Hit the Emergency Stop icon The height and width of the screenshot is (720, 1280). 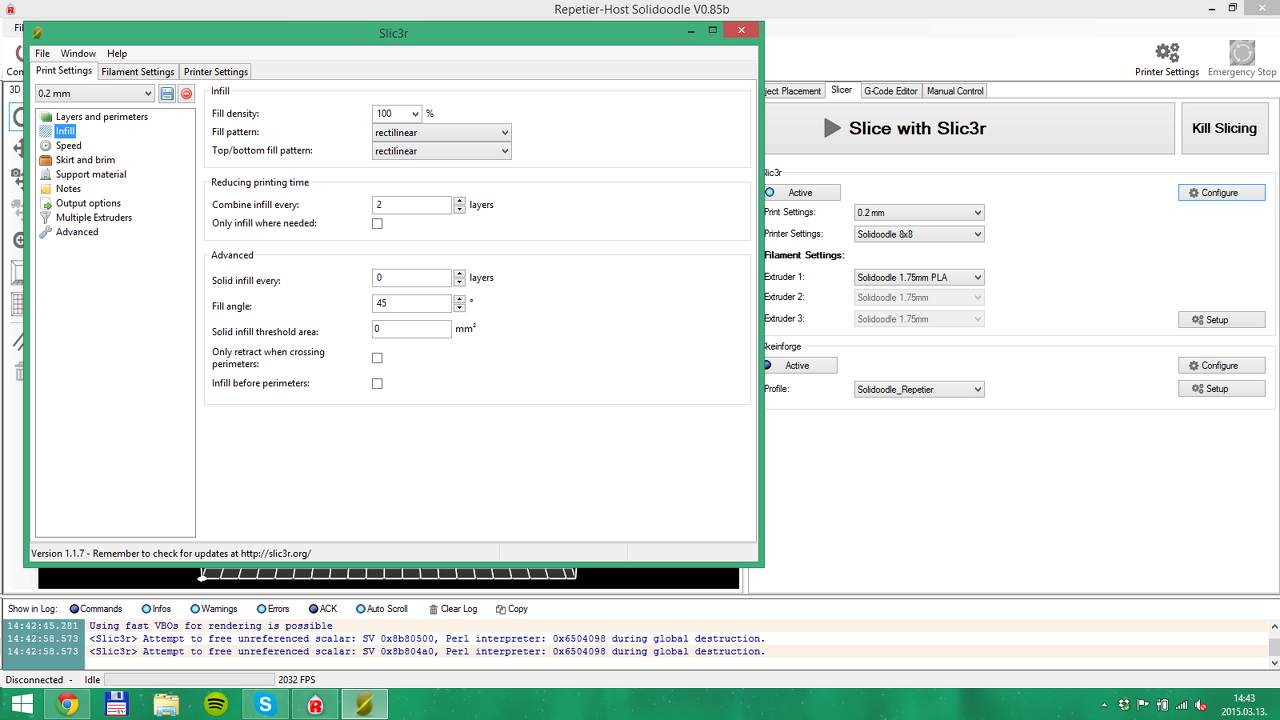tap(1242, 52)
